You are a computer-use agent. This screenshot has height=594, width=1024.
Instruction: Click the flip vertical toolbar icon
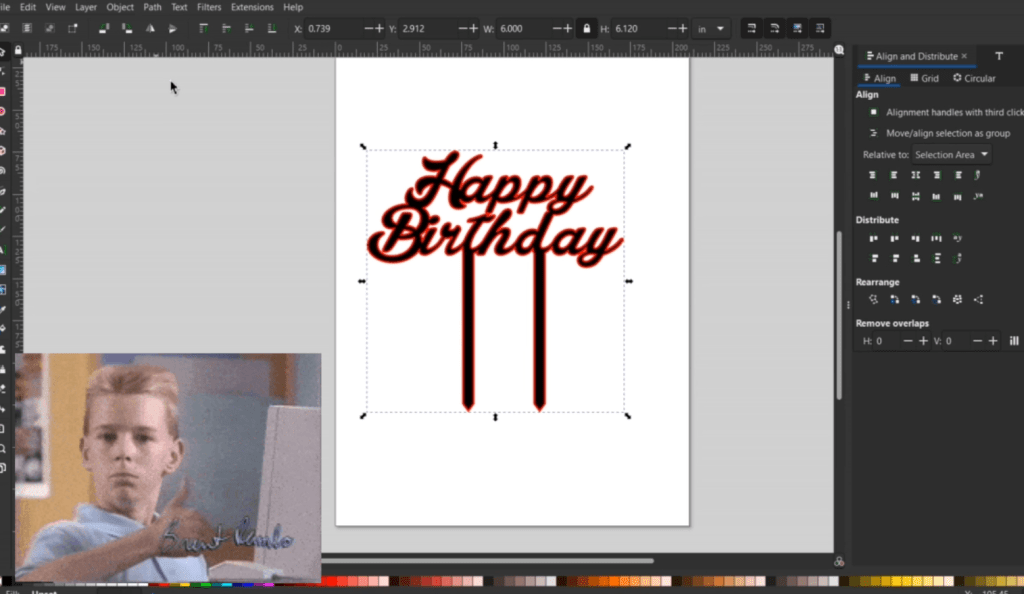tap(173, 29)
